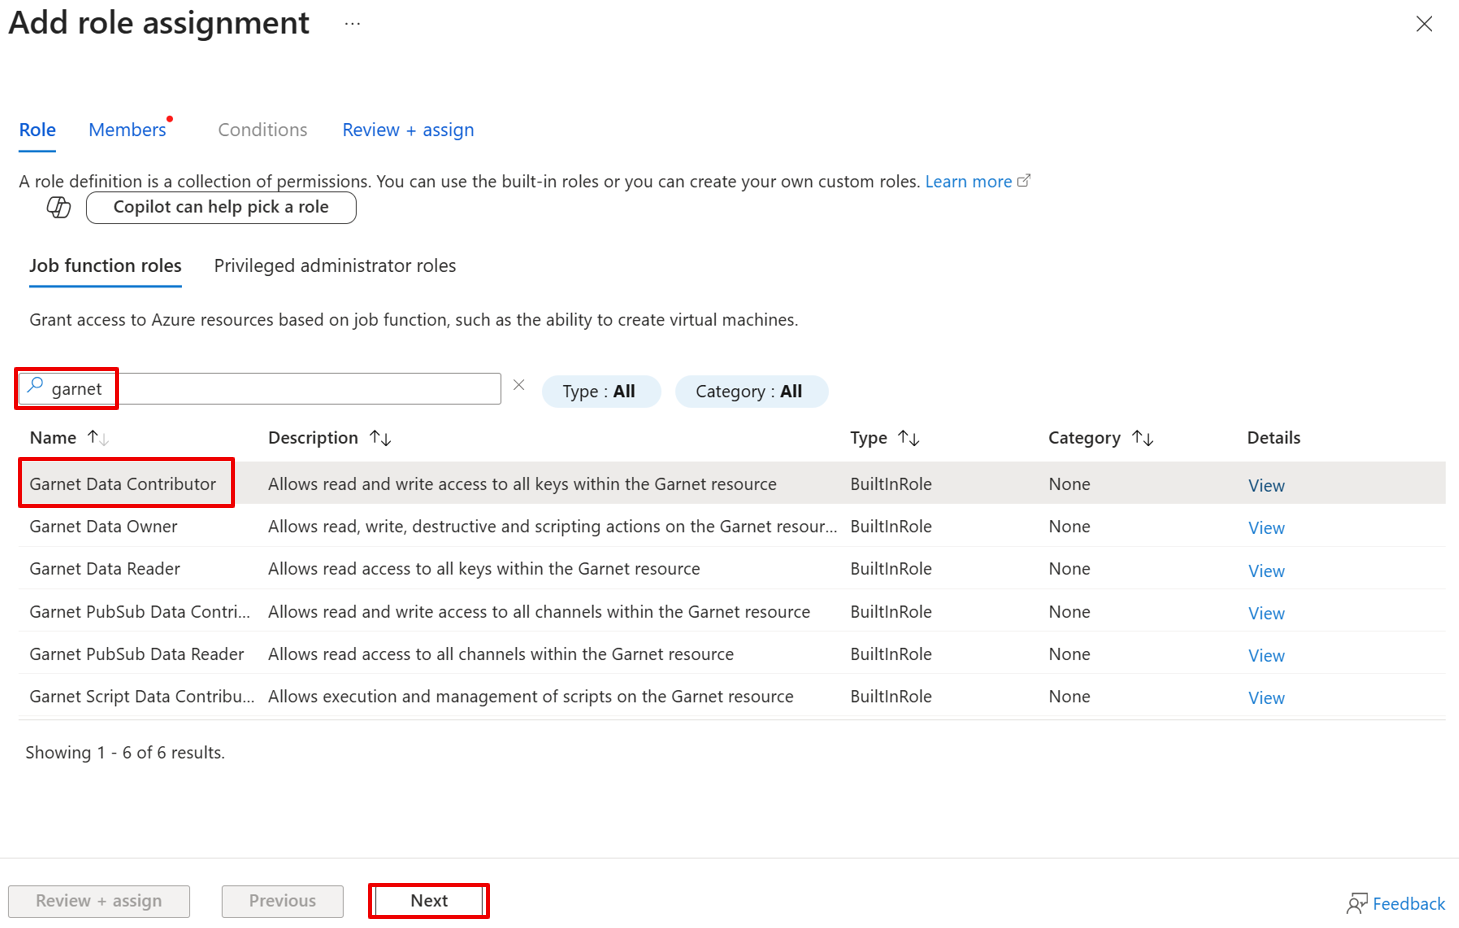Open the more options menu beside the page title
Image resolution: width=1459 pixels, height=928 pixels.
point(351,23)
